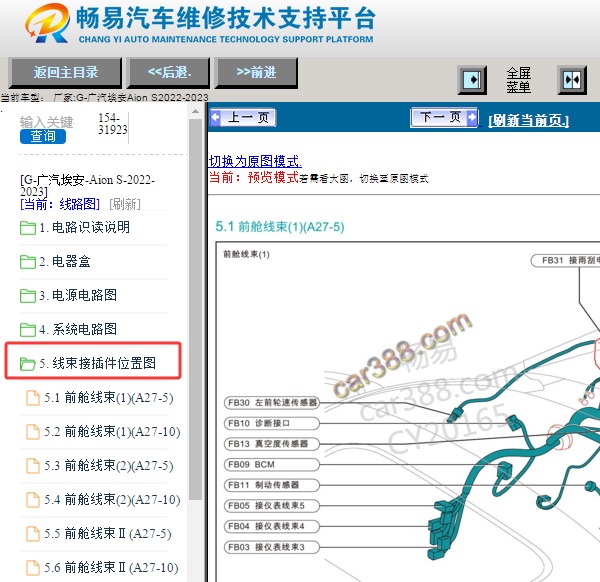
Task: Click the fullscreen right-arrow panel icon
Action: [473, 80]
